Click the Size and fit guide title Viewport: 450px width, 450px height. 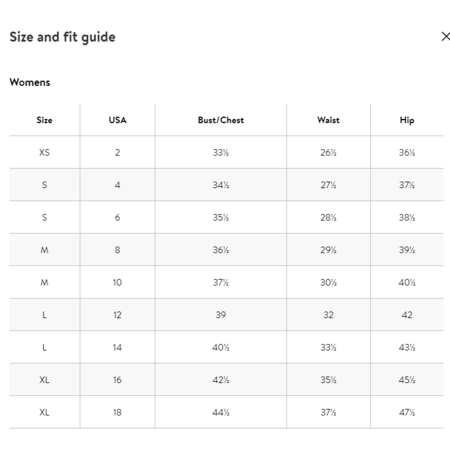coord(62,37)
